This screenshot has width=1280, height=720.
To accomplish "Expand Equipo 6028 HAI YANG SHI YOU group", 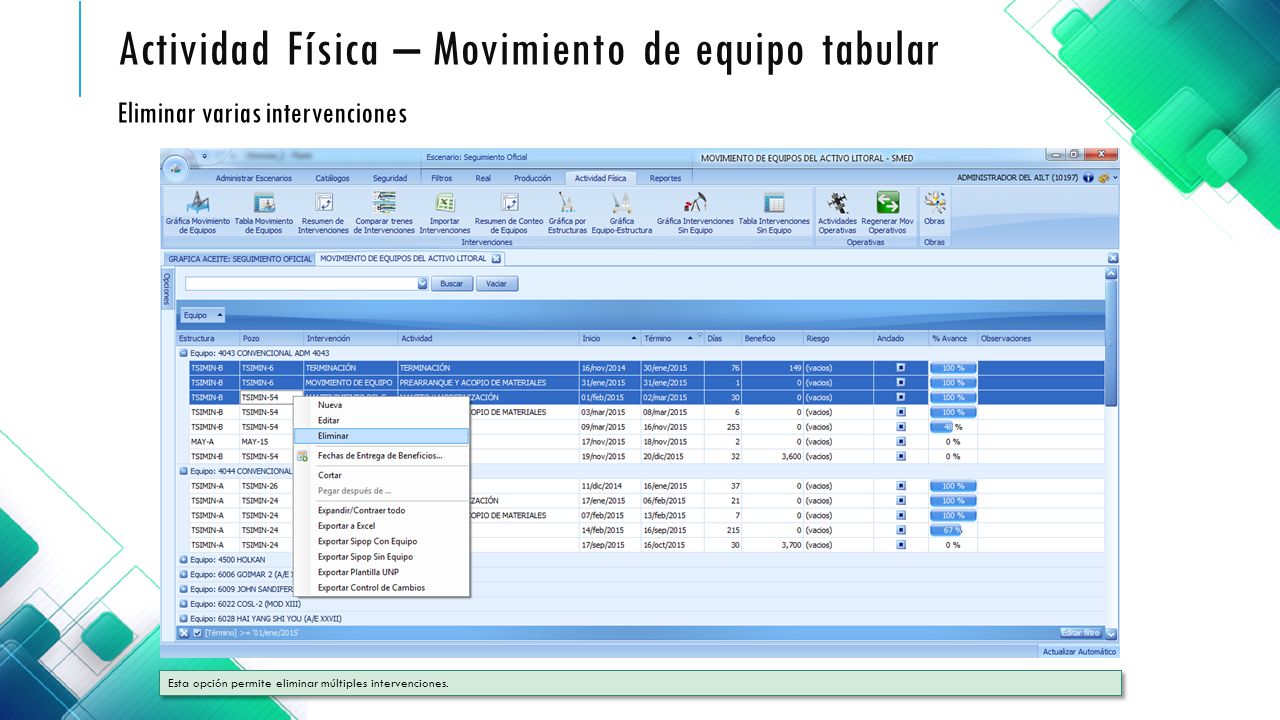I will [184, 619].
